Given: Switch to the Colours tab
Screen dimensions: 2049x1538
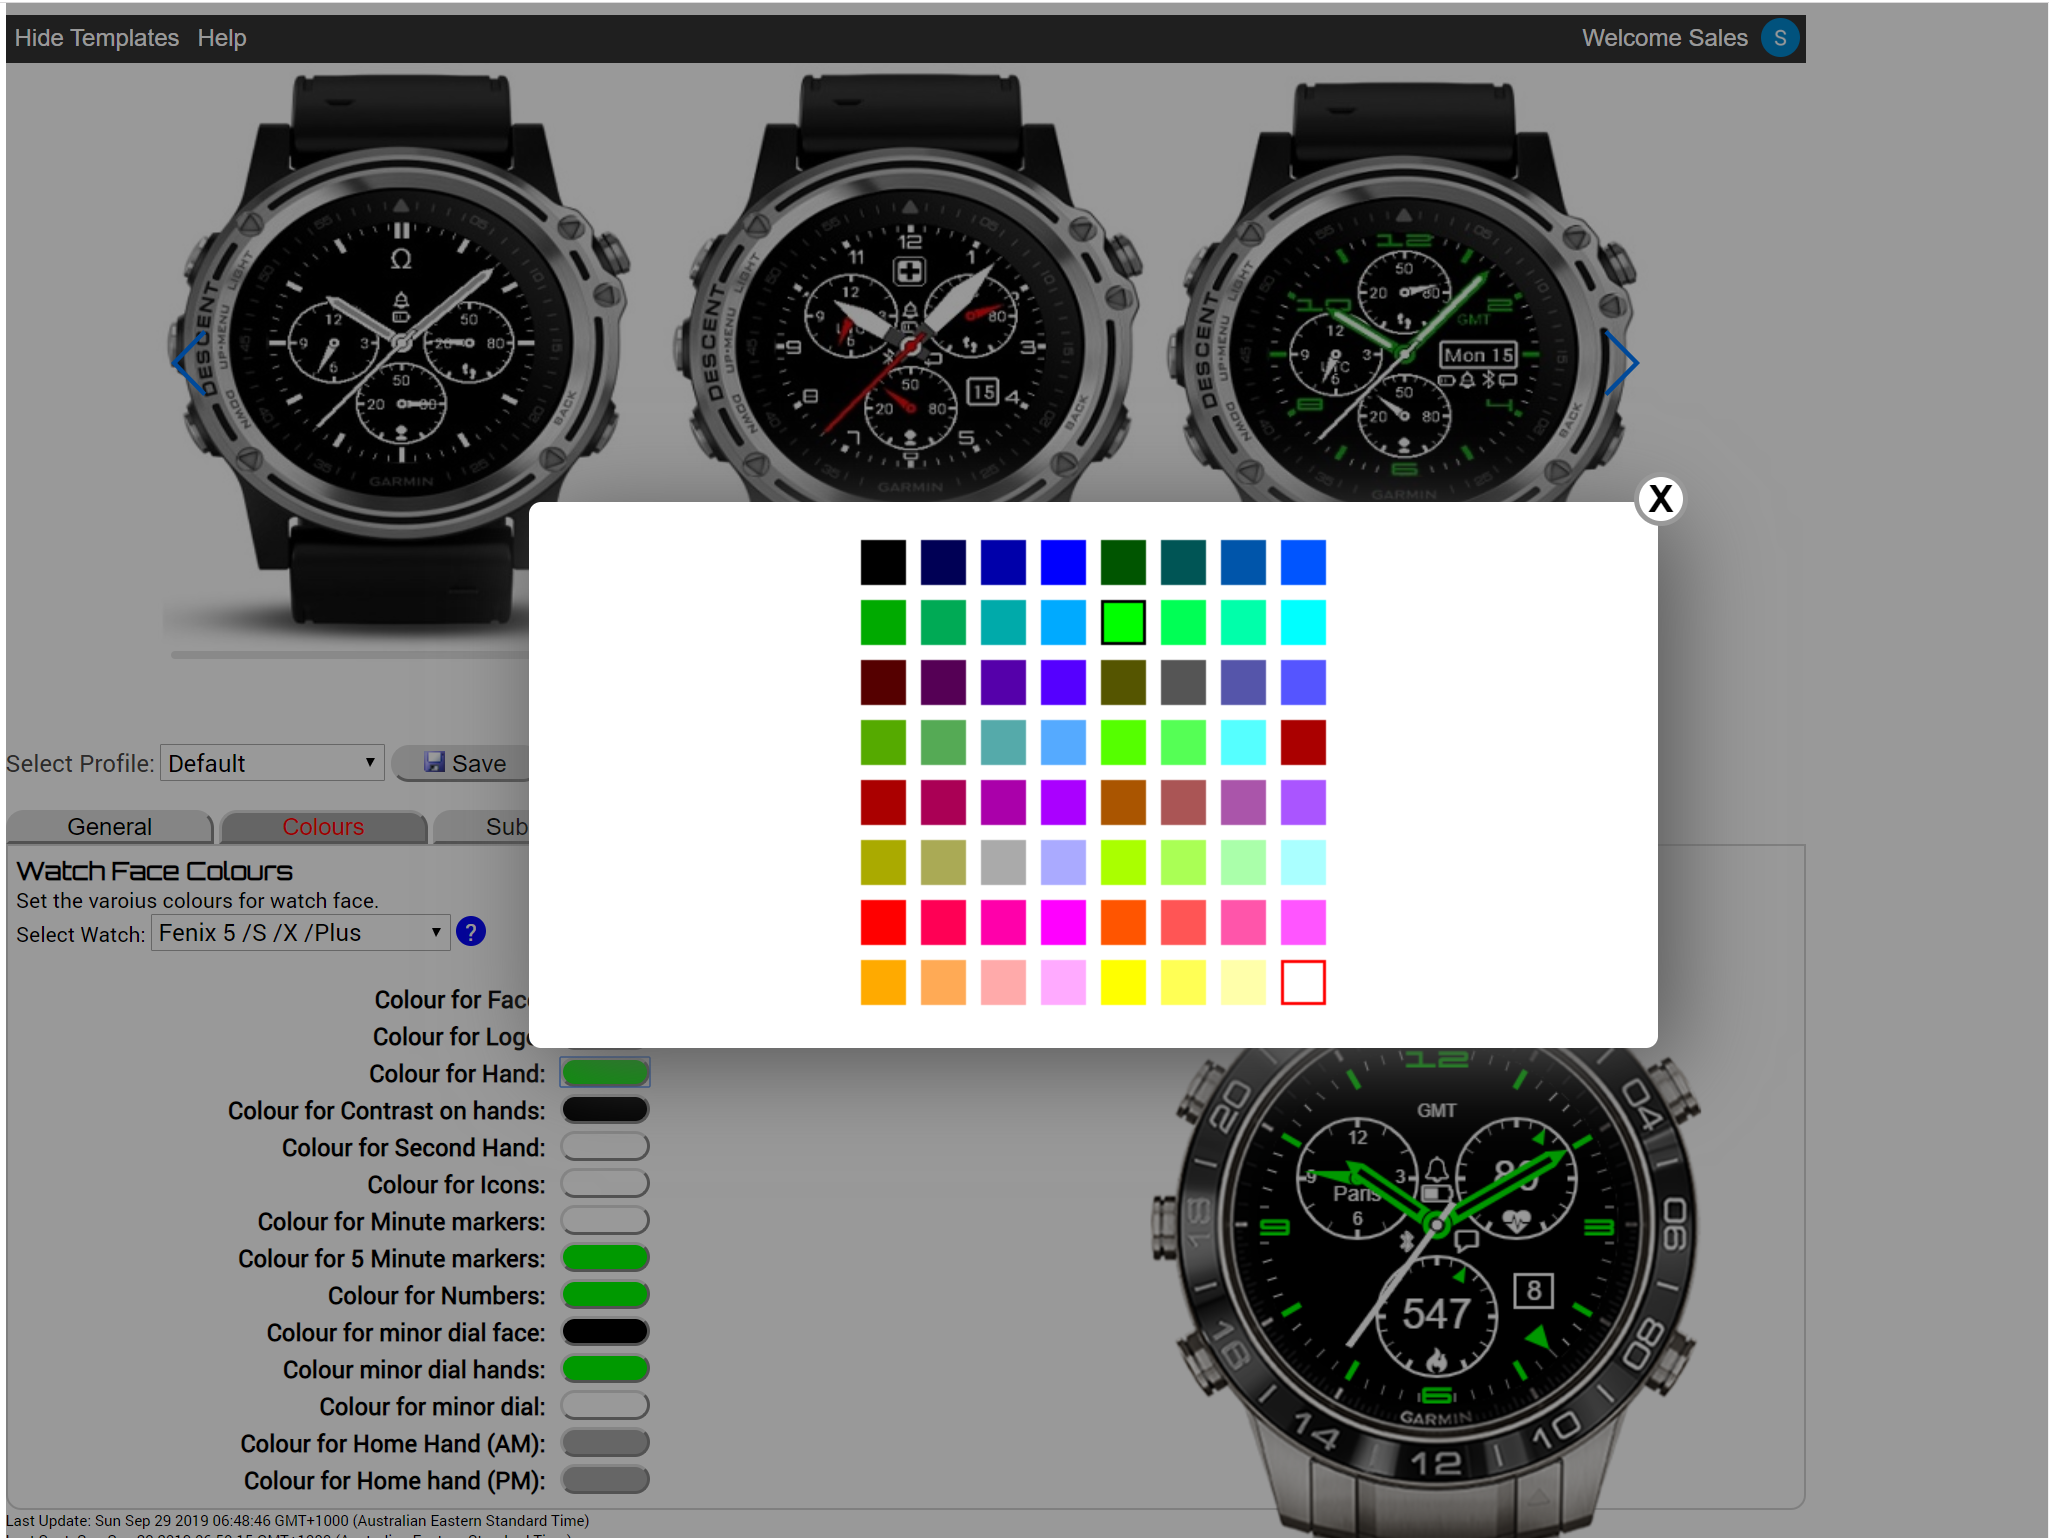Looking at the screenshot, I should click(323, 827).
